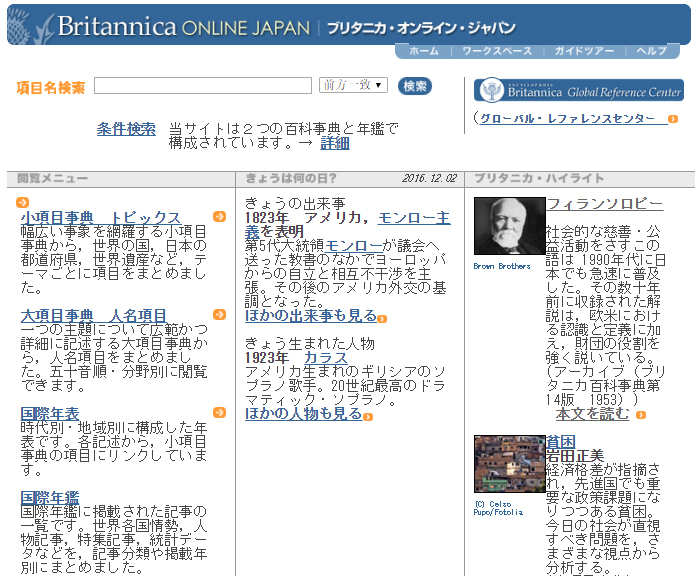699x576 pixels.
Task: Click orange arrow icon after 本文を読む
Action: point(641,415)
